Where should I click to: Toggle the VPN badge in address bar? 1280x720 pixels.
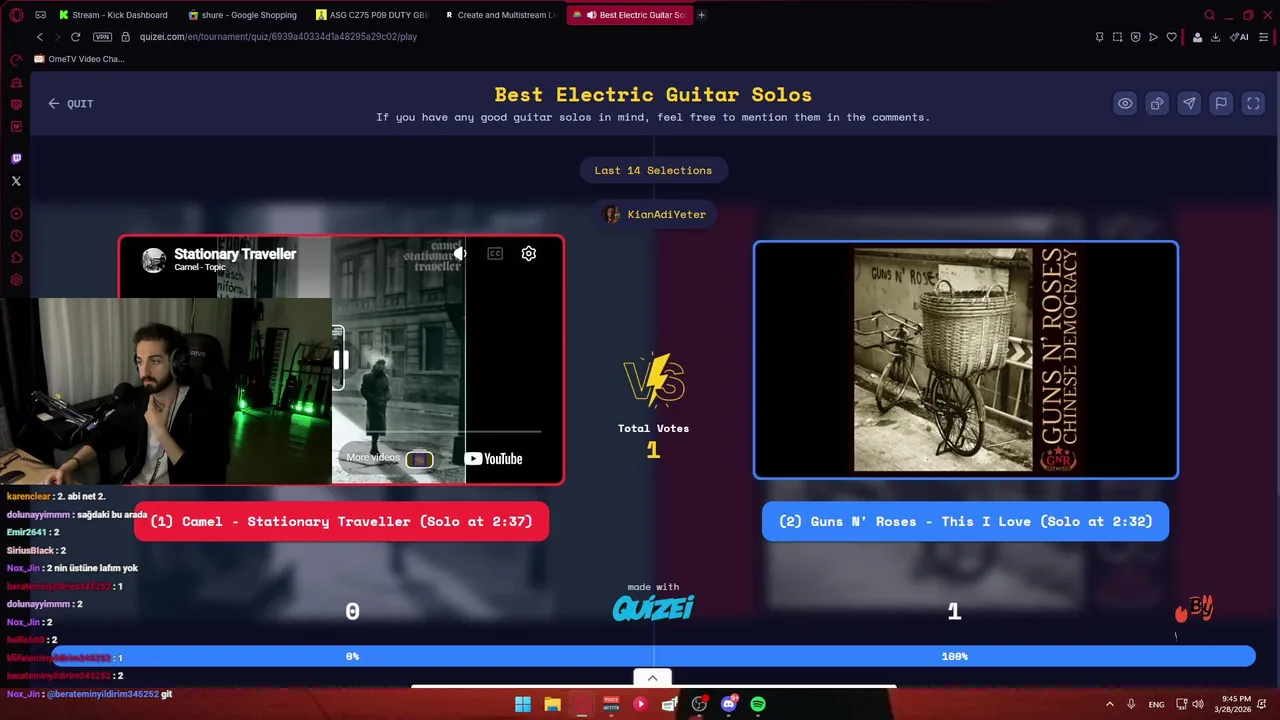pos(102,37)
